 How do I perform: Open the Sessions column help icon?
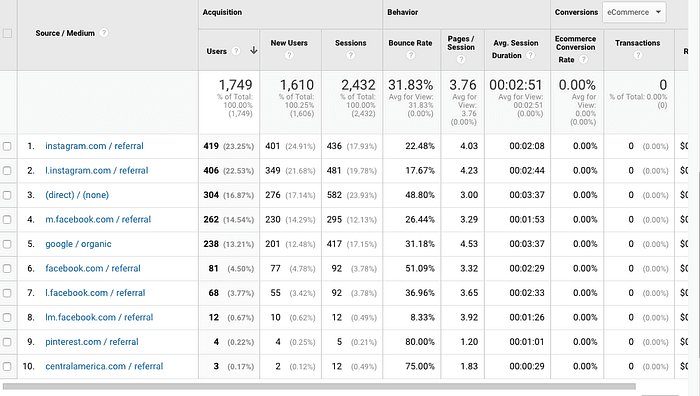(x=351, y=55)
